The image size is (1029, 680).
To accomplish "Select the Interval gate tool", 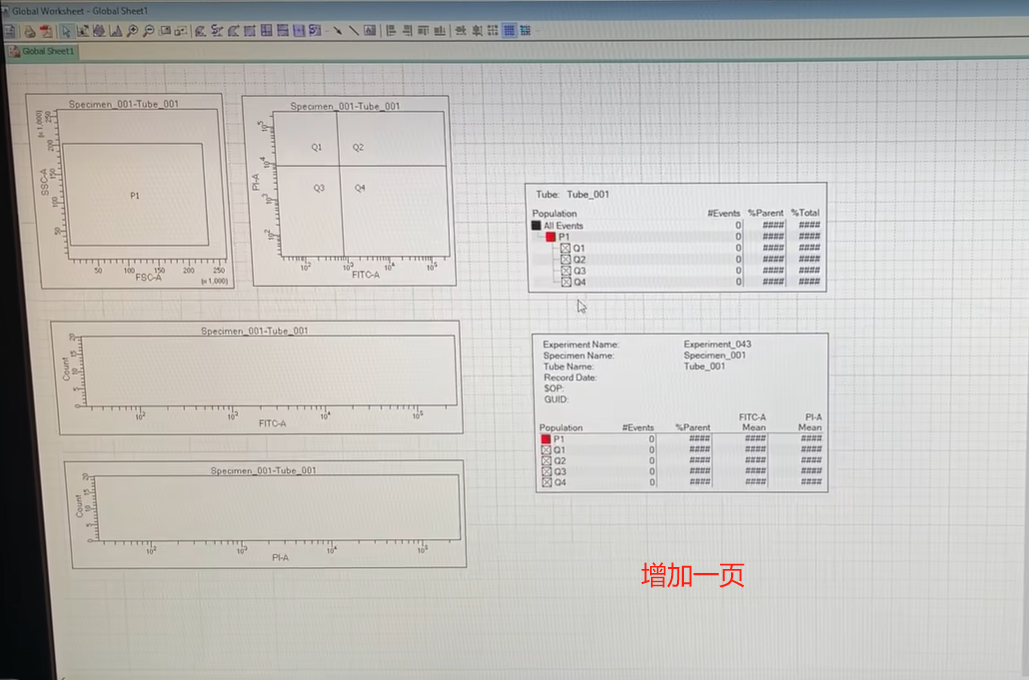I will coord(299,31).
